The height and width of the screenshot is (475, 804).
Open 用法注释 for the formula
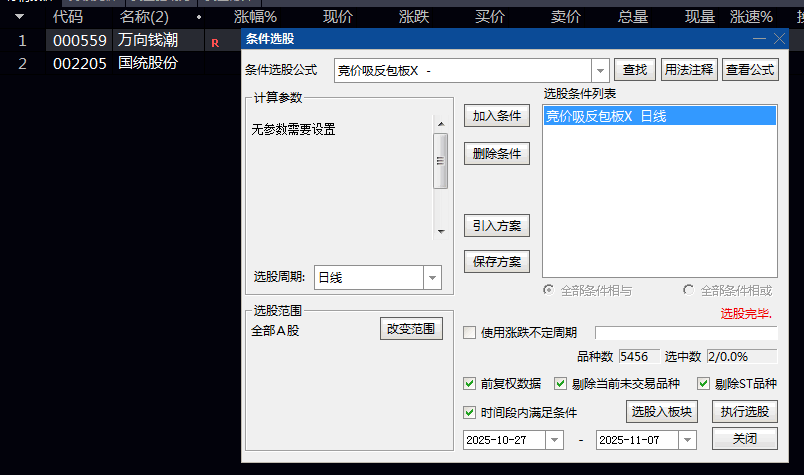689,70
